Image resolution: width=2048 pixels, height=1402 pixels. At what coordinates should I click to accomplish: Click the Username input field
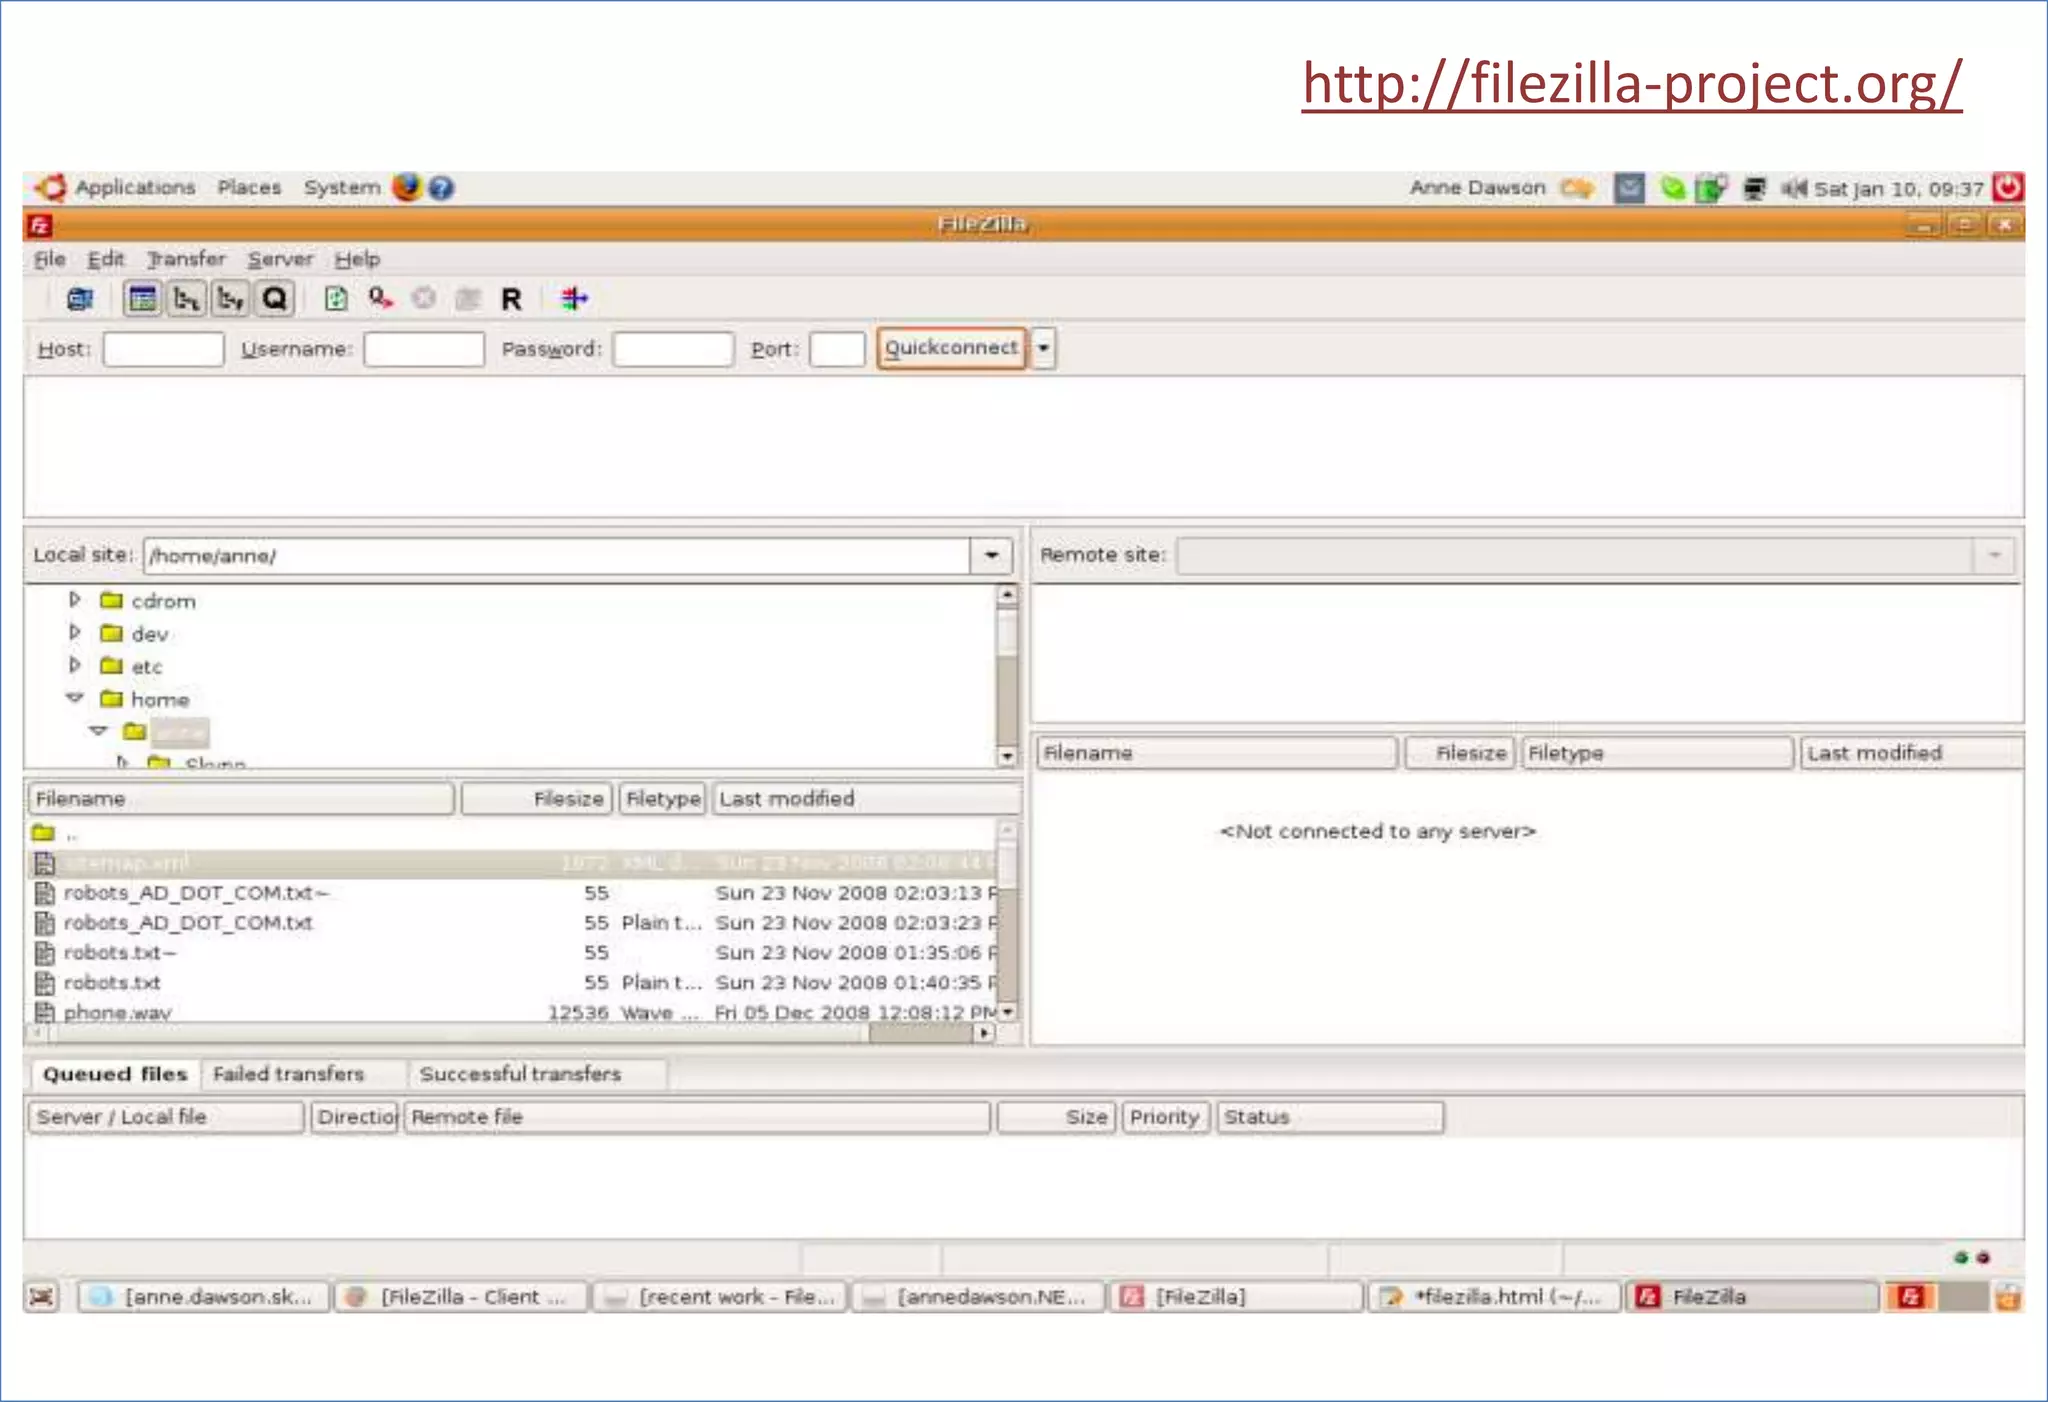(x=424, y=349)
